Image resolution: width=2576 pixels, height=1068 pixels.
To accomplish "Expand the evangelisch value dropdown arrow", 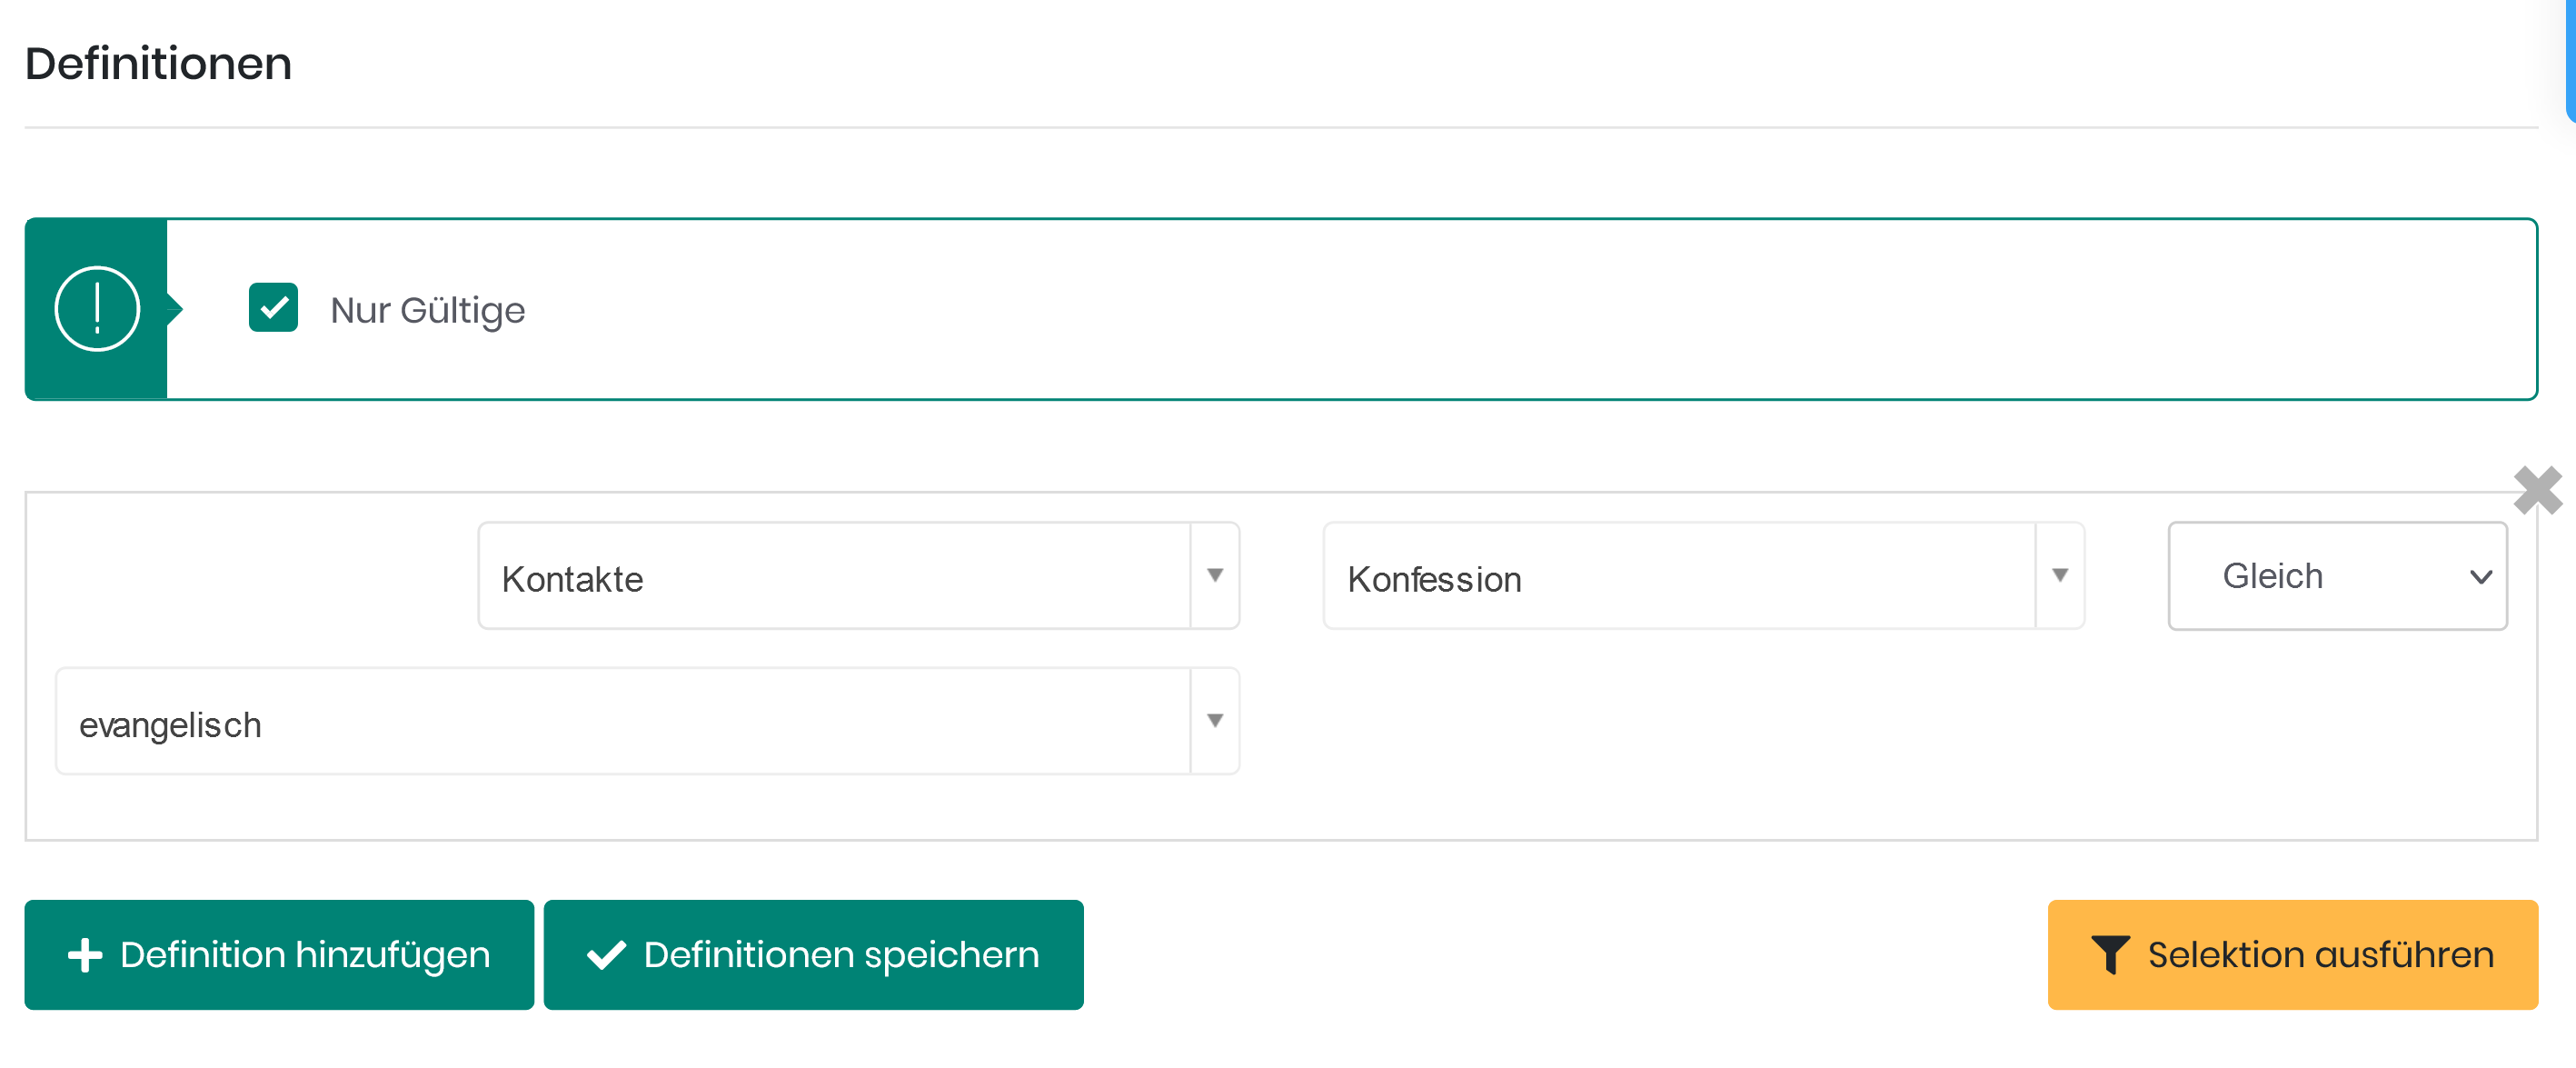I will tap(1215, 721).
